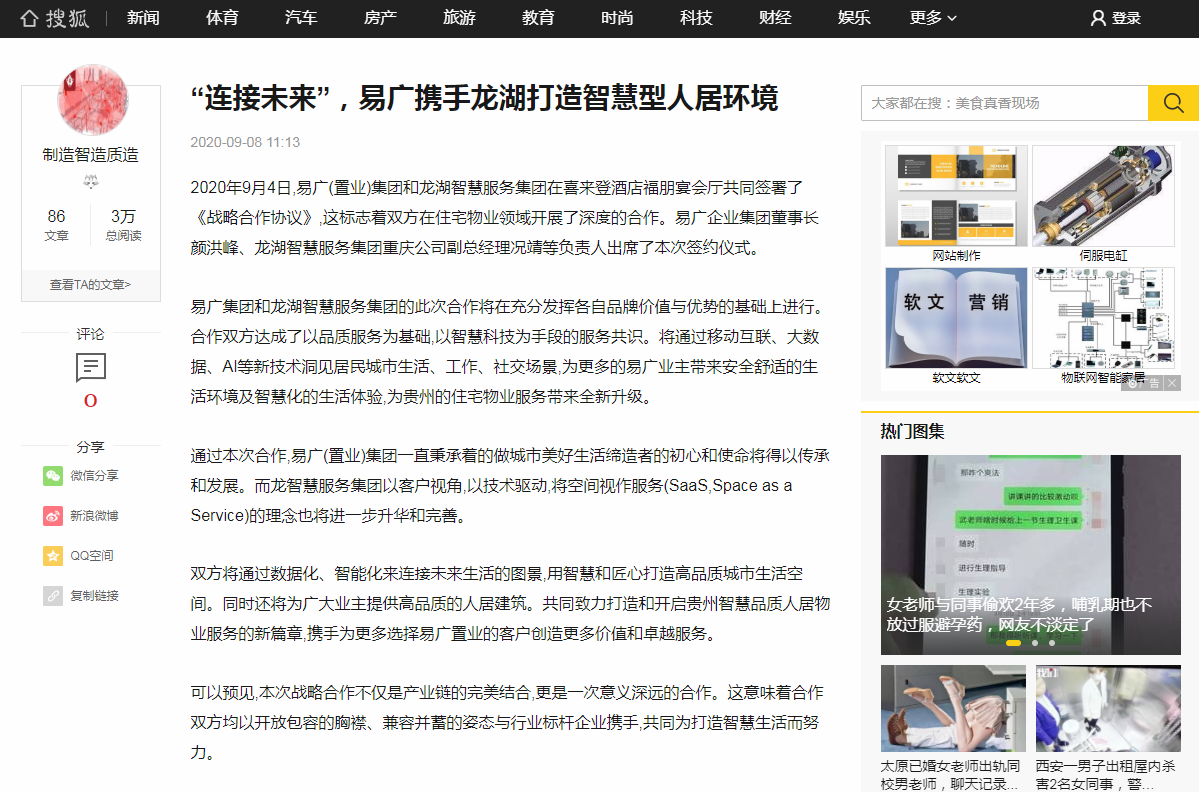Open the 伺服电缸 ad thumbnail
1199x792 pixels.
click(x=1103, y=196)
